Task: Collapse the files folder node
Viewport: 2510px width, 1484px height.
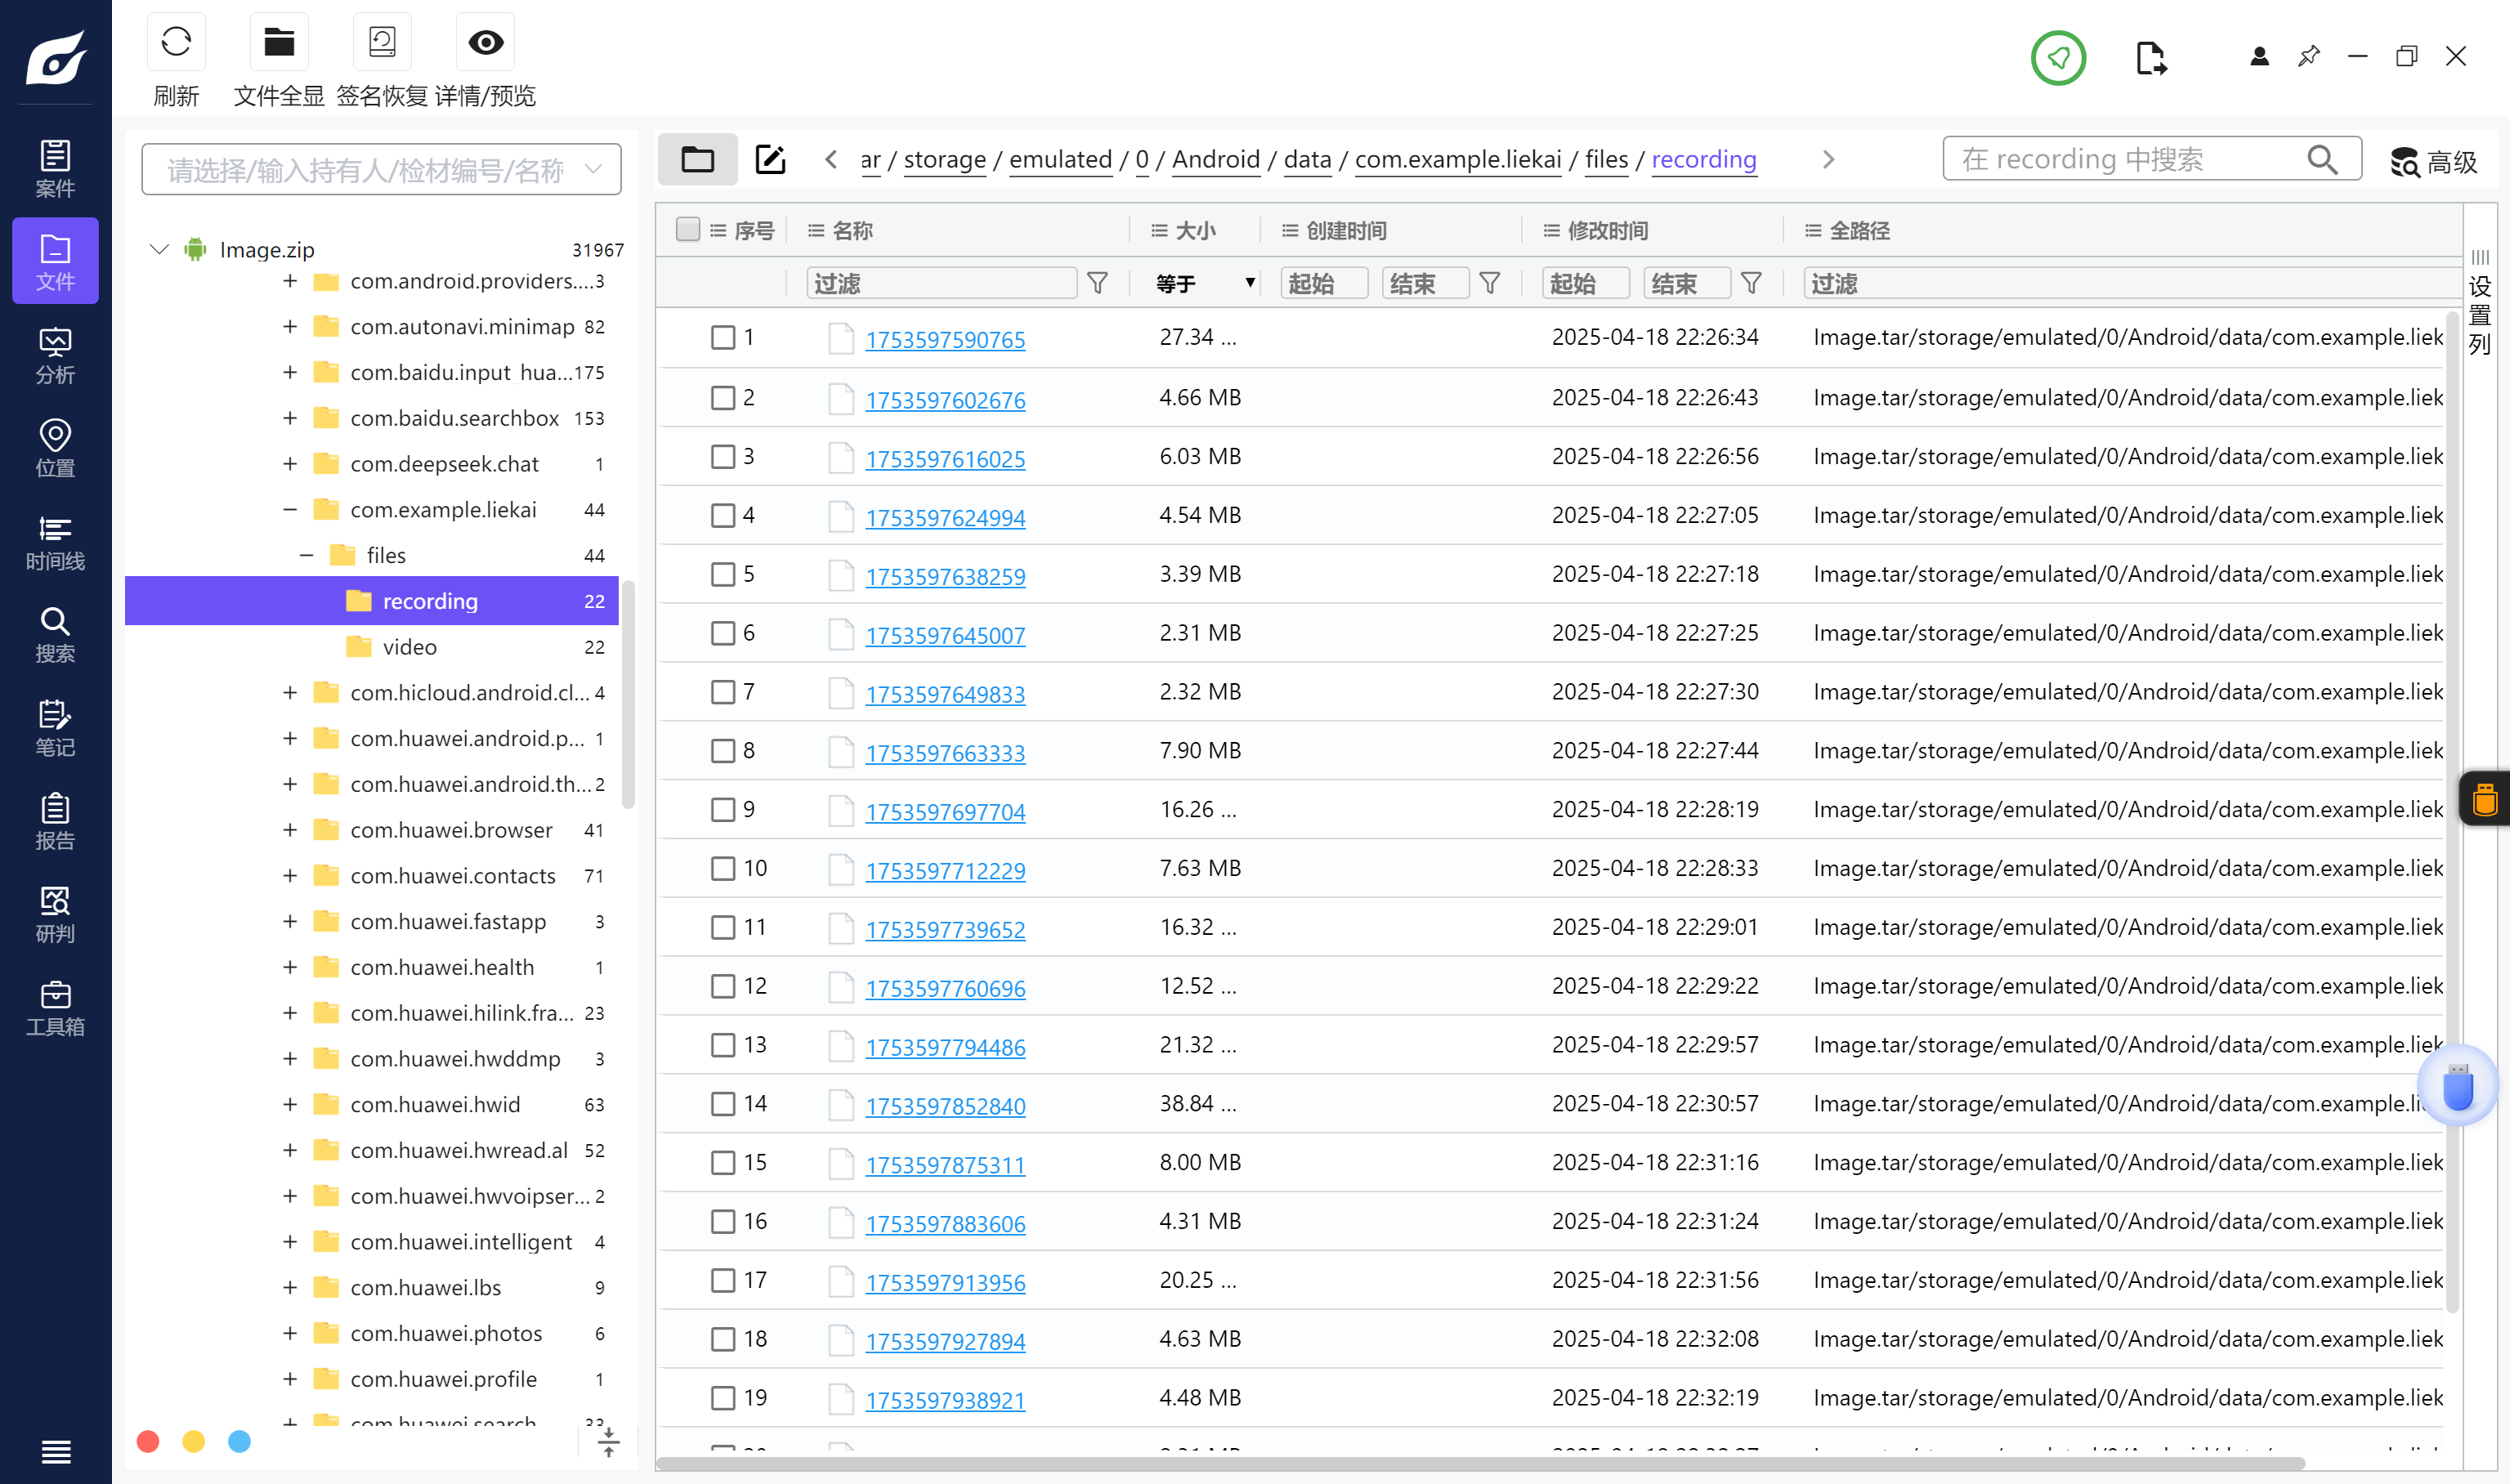Action: [307, 555]
